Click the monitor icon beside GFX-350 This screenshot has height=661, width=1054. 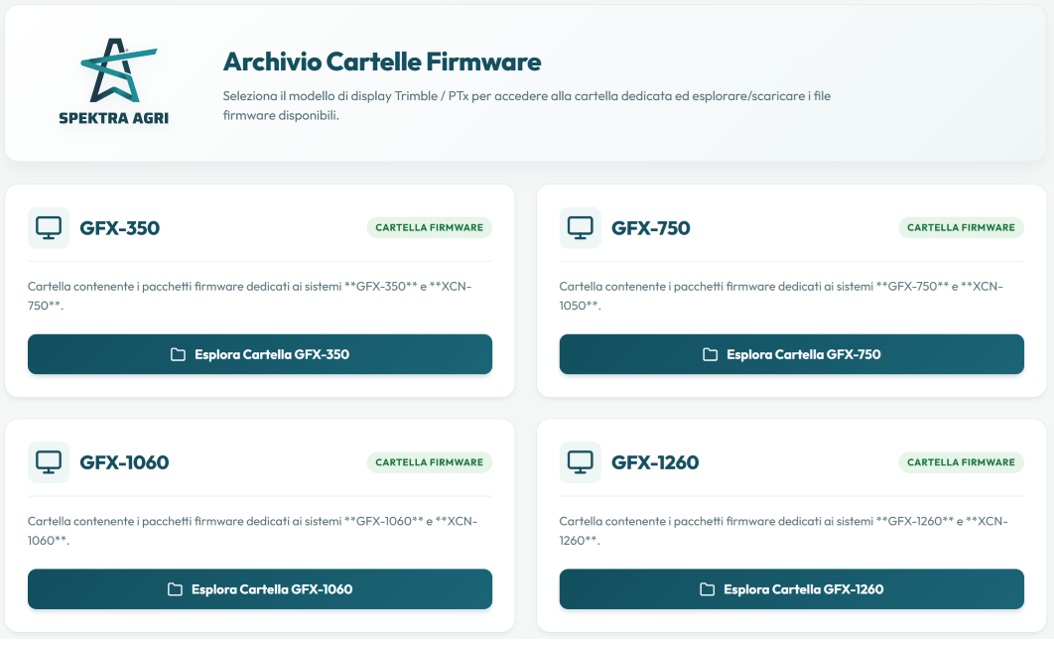click(48, 228)
